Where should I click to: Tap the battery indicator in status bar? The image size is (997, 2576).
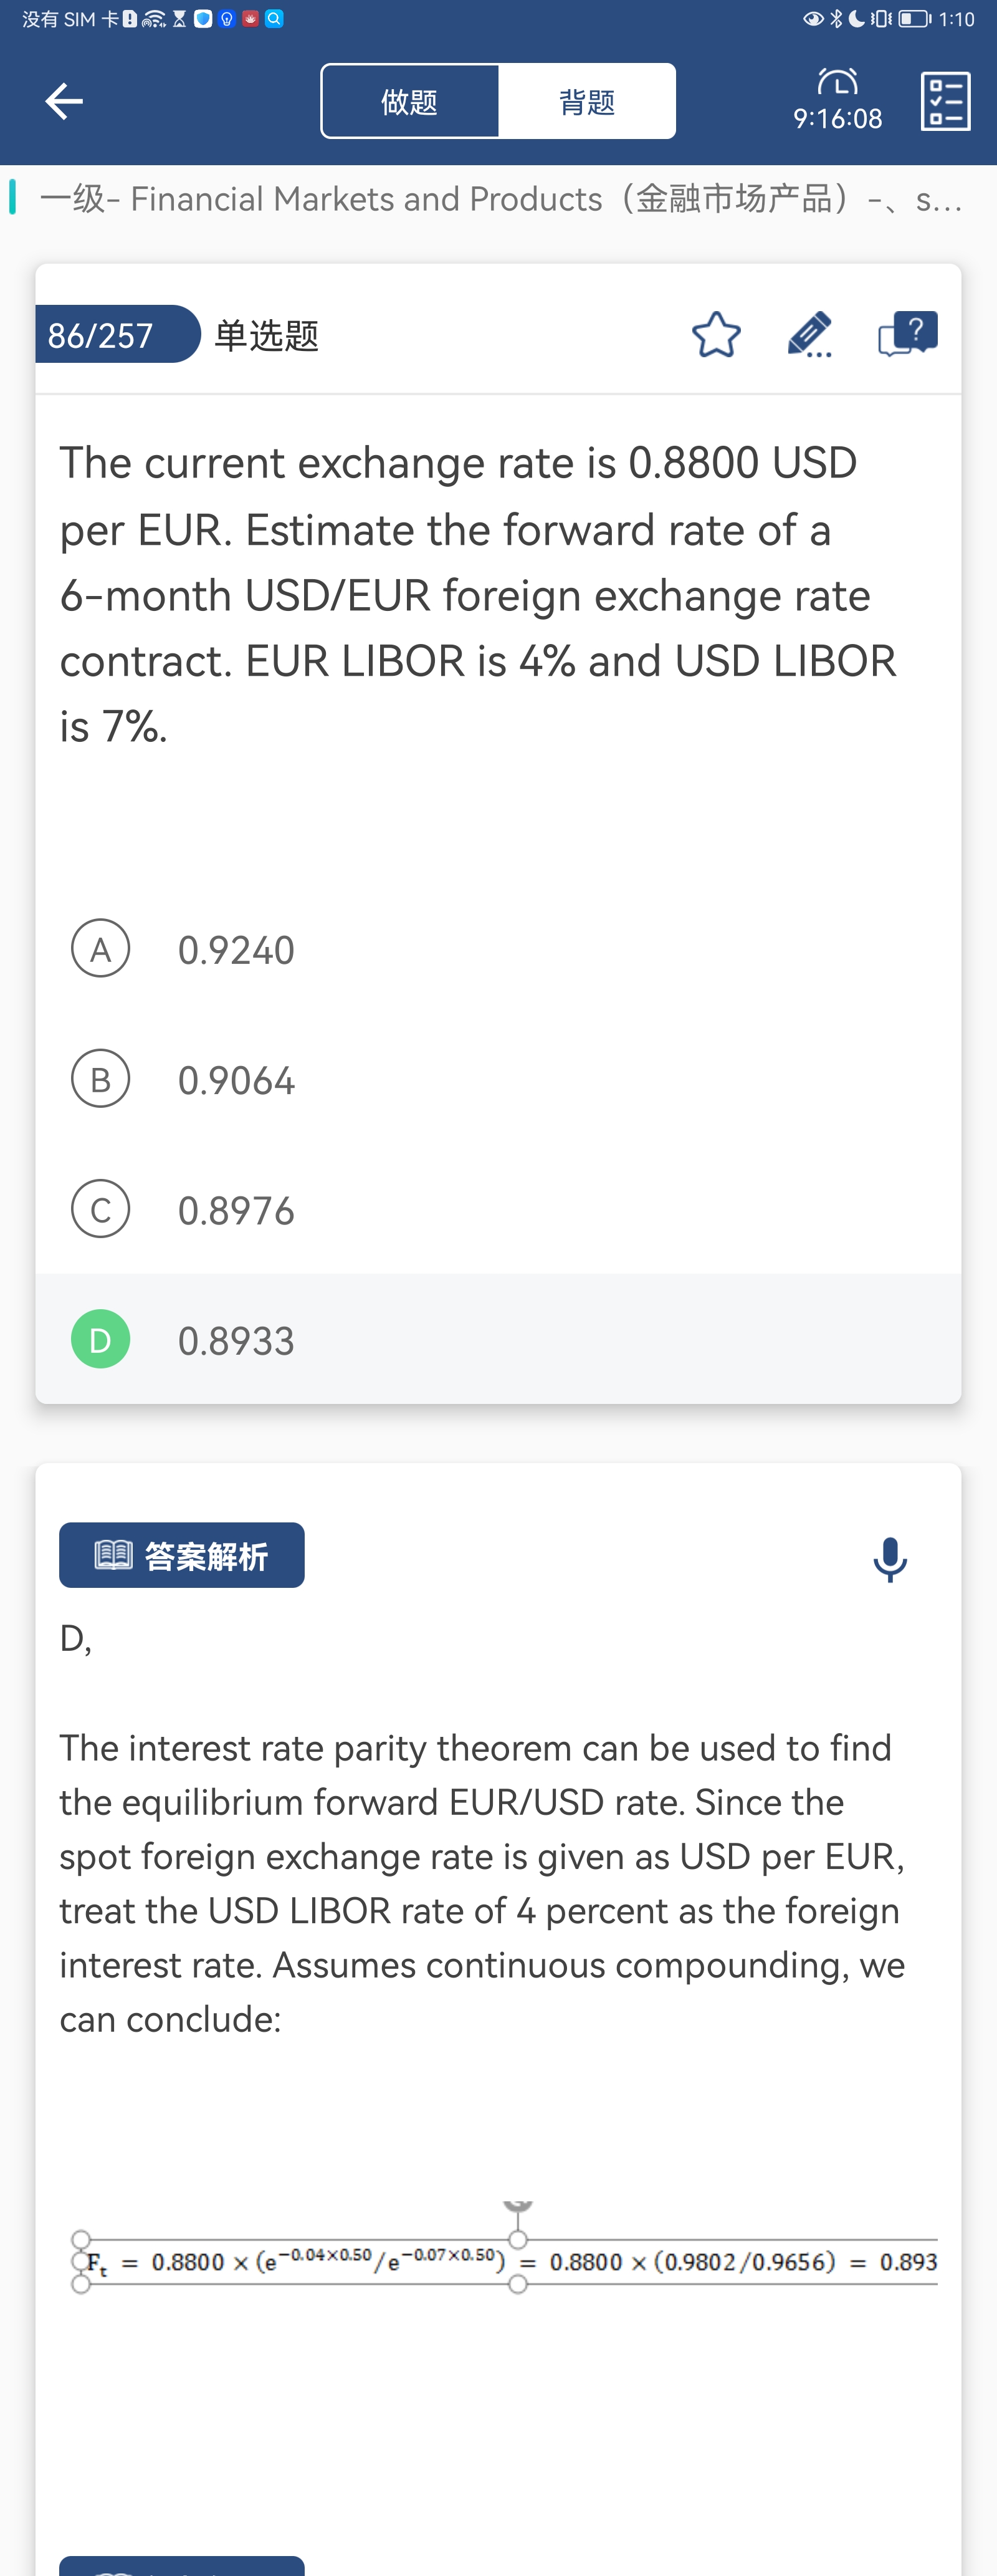(x=914, y=19)
